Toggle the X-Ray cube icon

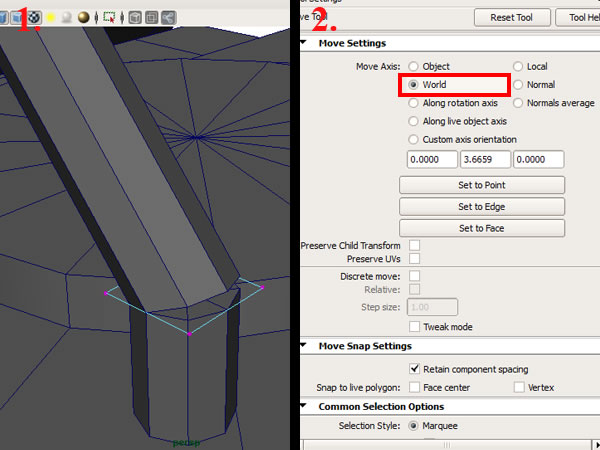pos(135,17)
